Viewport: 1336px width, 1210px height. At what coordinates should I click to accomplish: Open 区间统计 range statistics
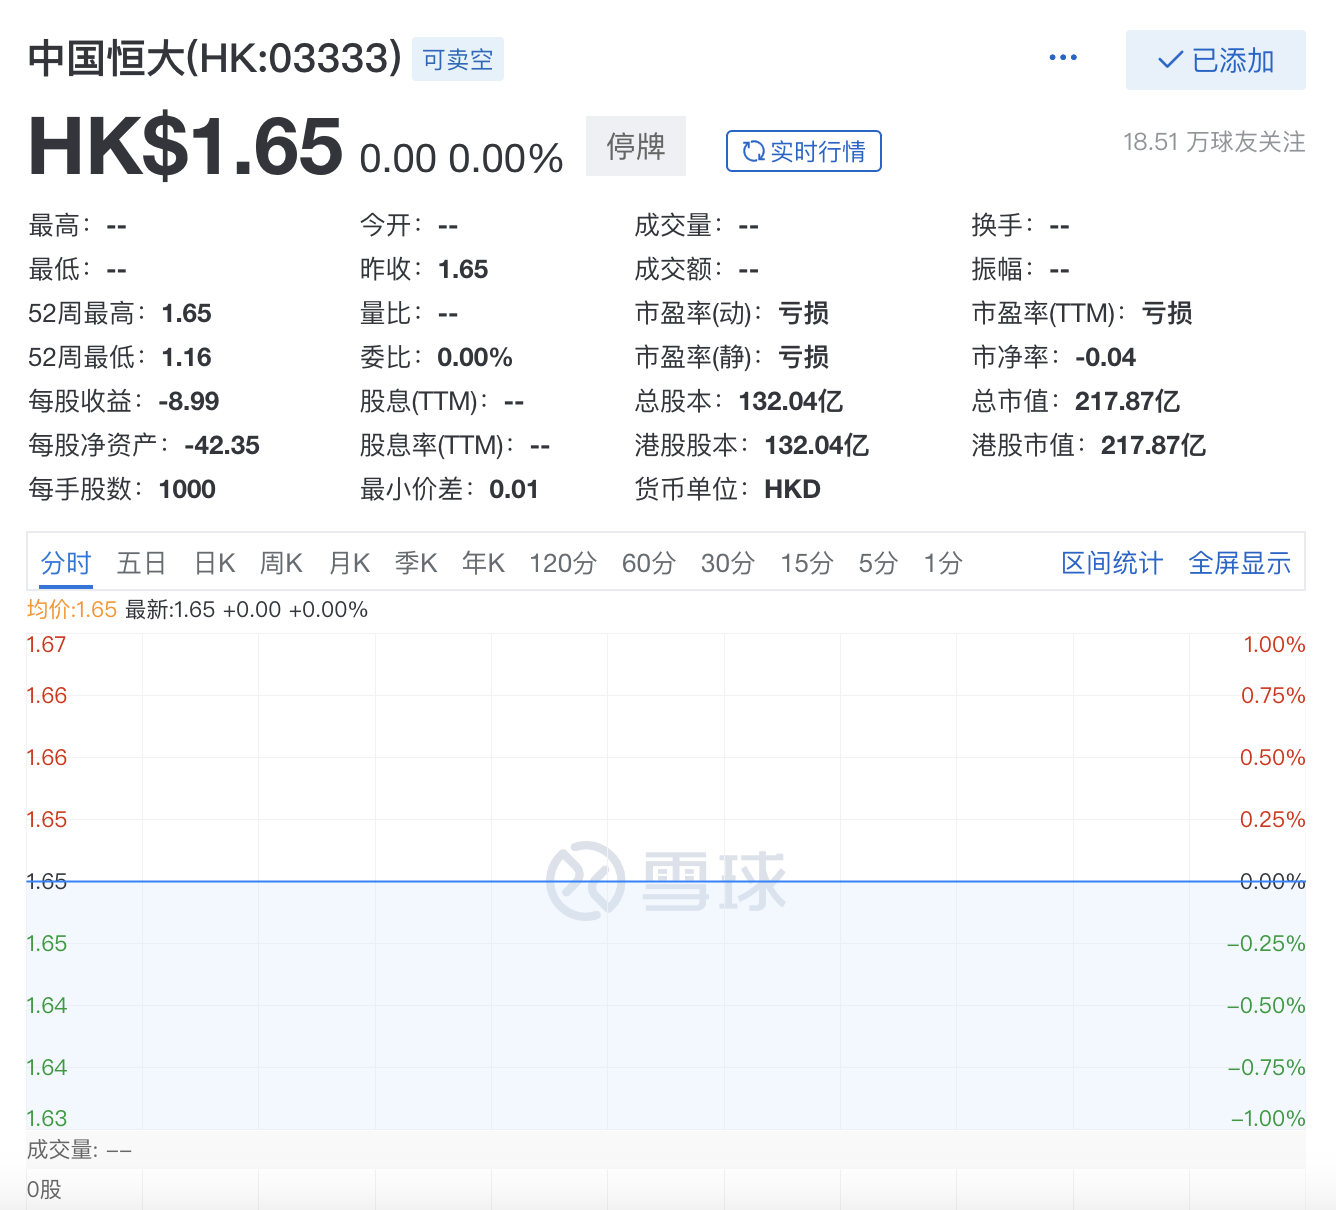click(x=1112, y=563)
